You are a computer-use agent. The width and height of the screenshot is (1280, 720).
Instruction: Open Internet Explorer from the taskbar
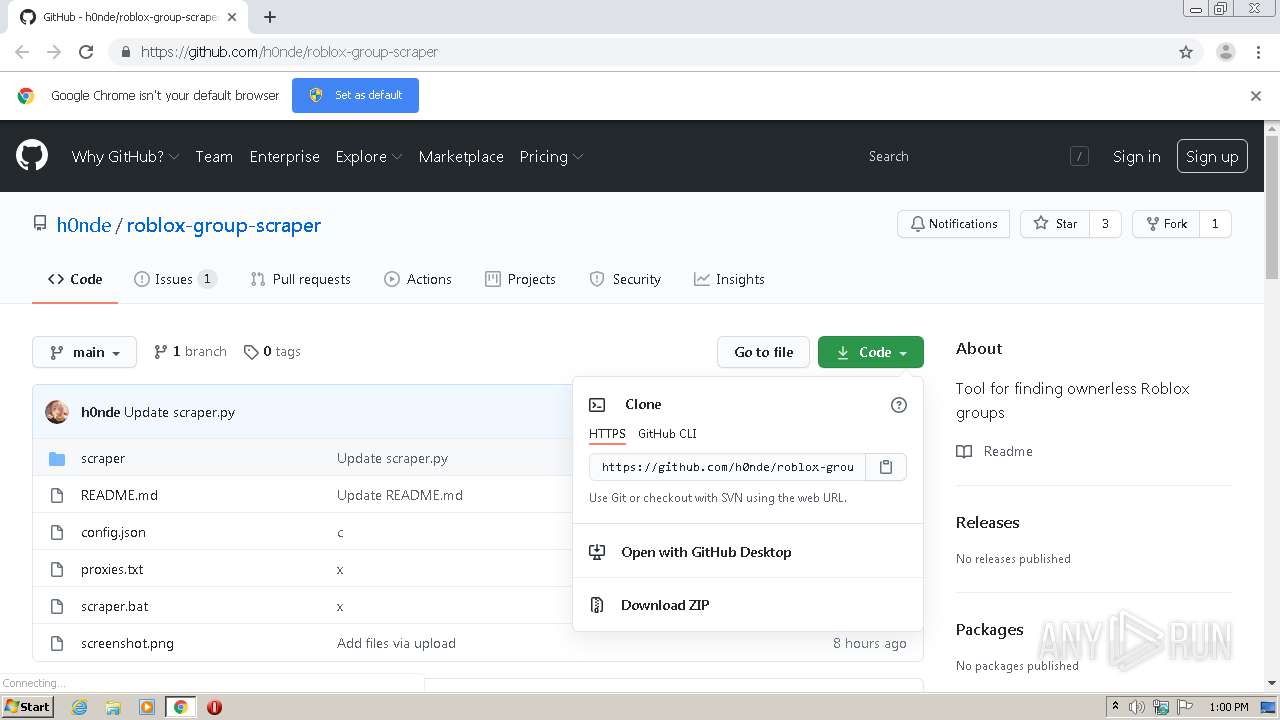click(x=79, y=707)
